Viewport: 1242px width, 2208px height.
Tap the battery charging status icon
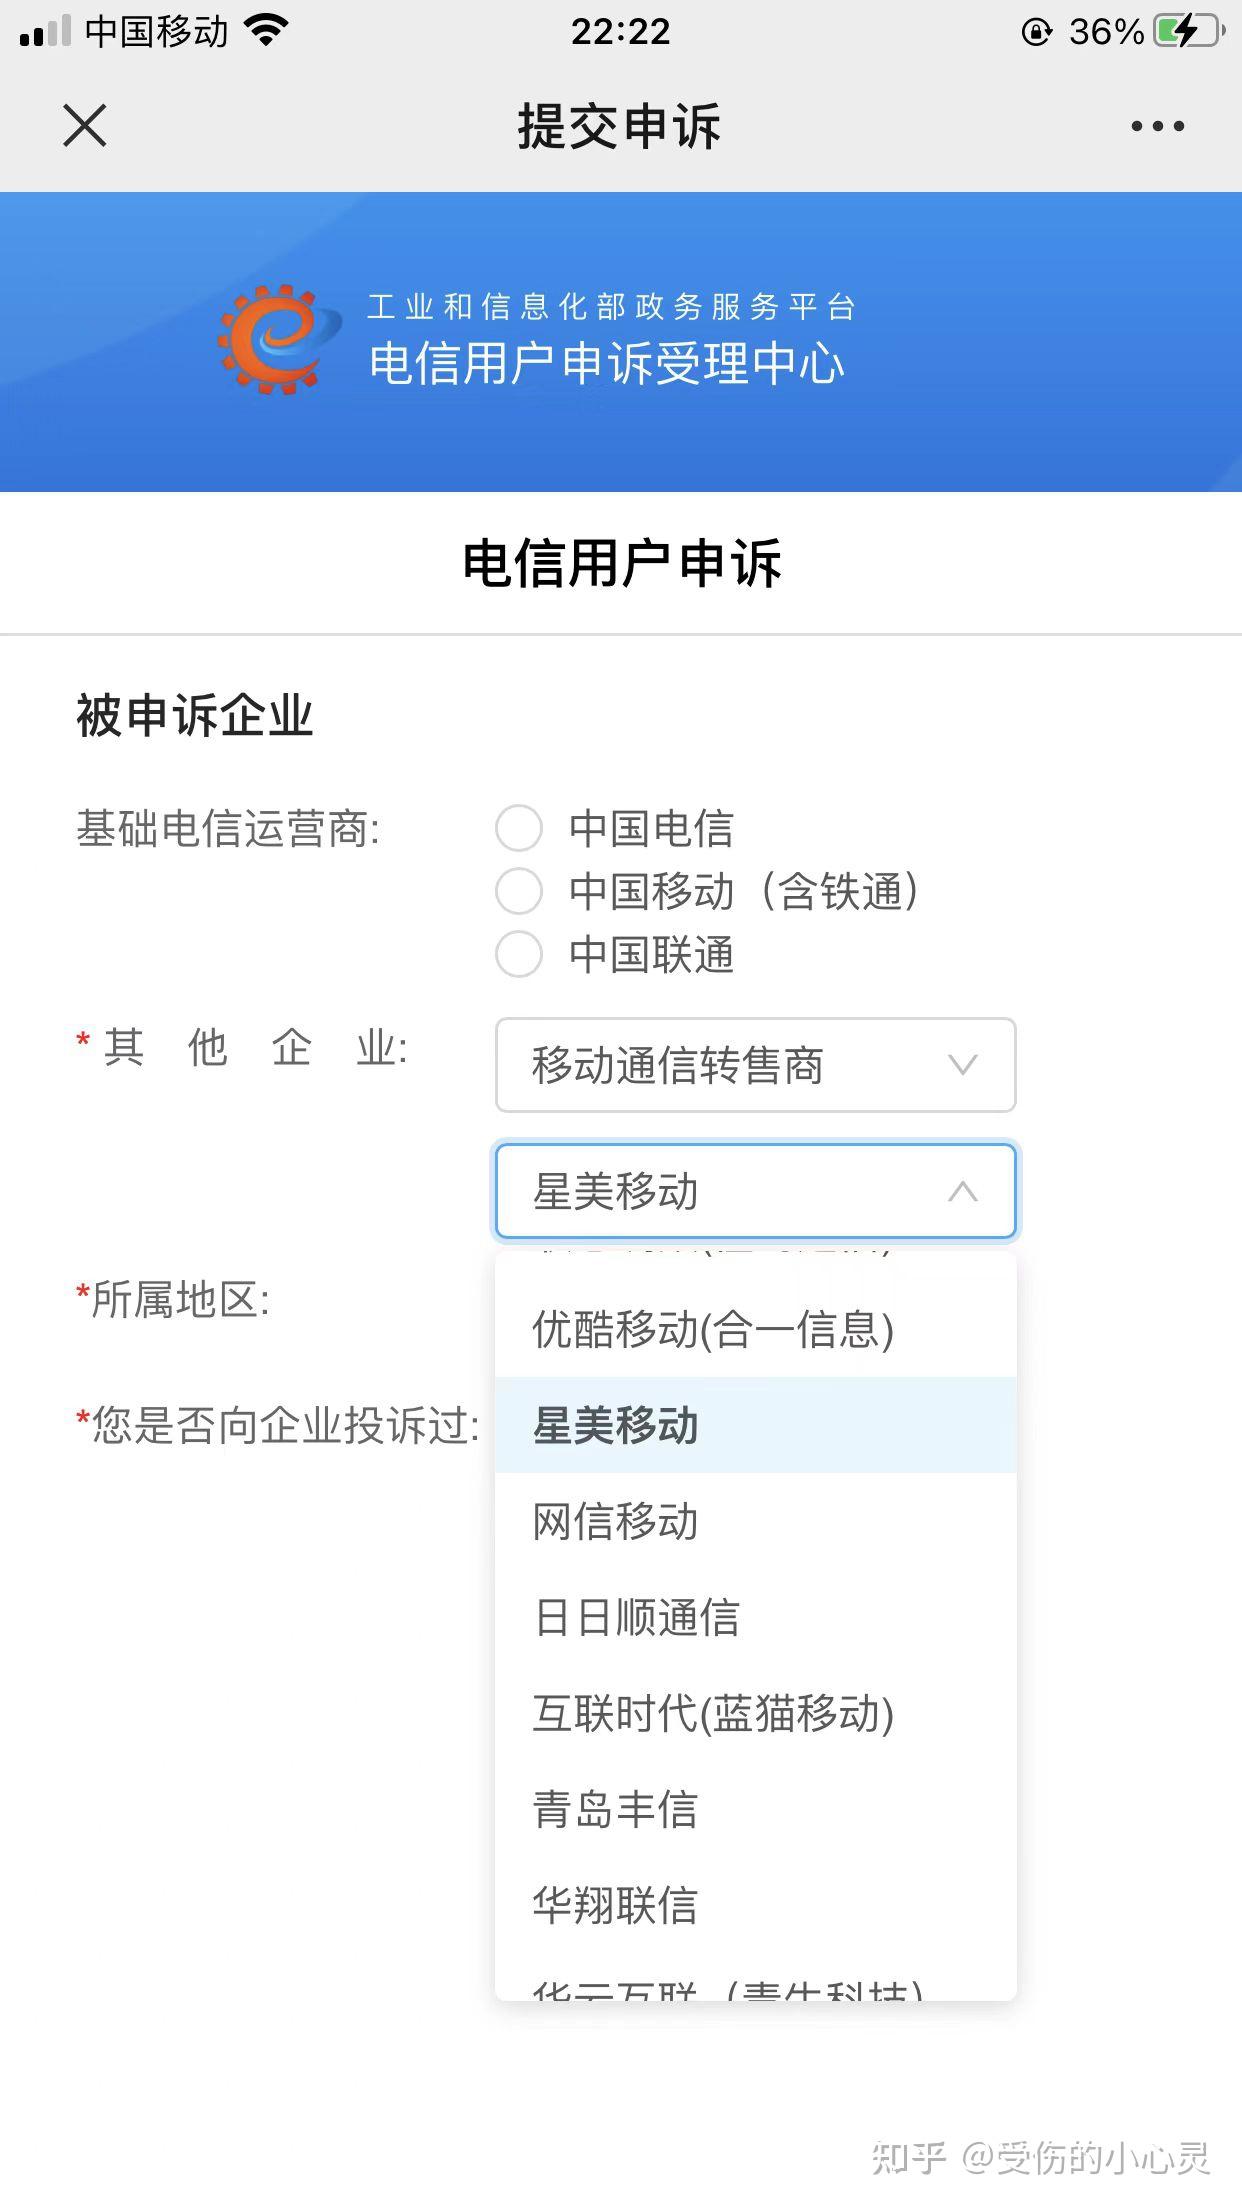[x=1189, y=32]
